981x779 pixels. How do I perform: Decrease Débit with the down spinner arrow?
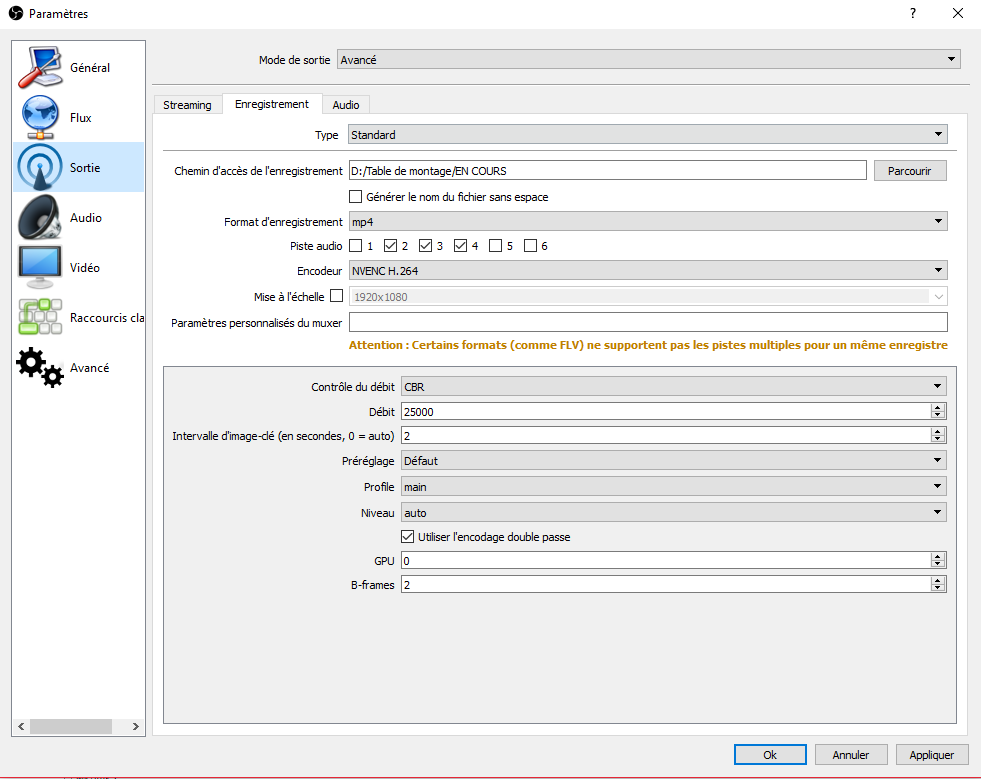[938, 415]
